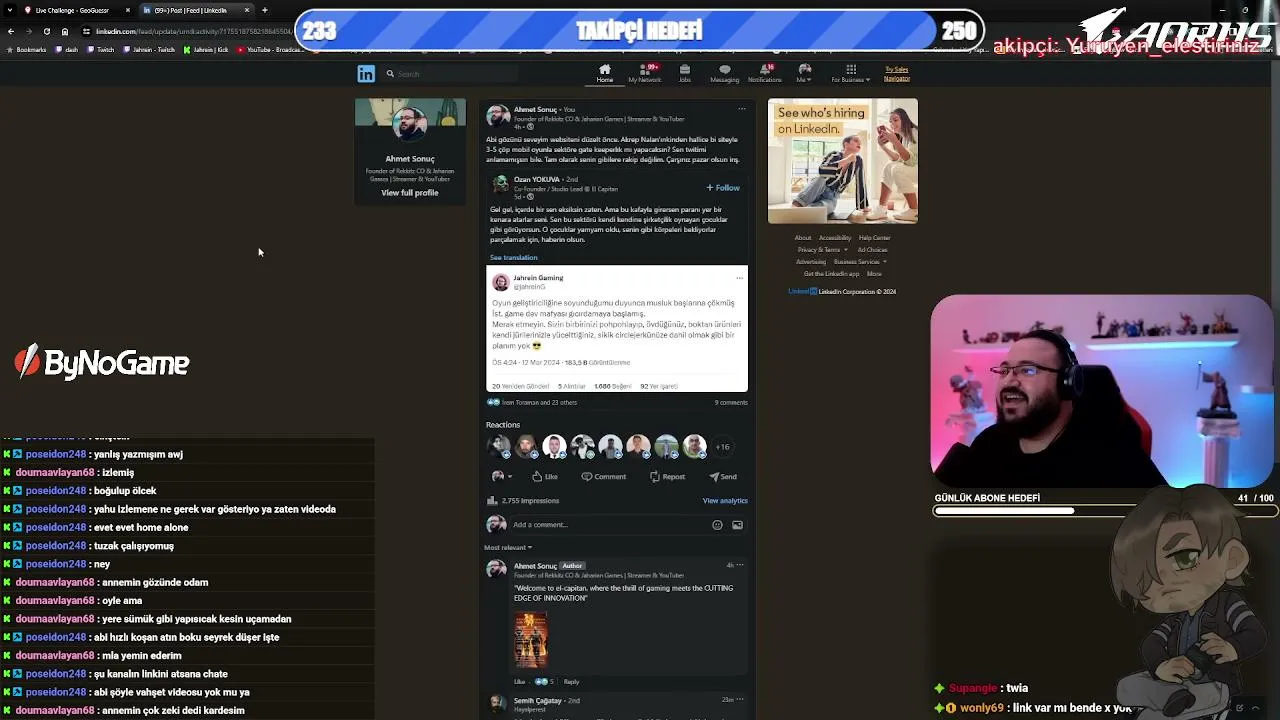Image resolution: width=1280 pixels, height=720 pixels.
Task: Repost this post
Action: pos(667,476)
